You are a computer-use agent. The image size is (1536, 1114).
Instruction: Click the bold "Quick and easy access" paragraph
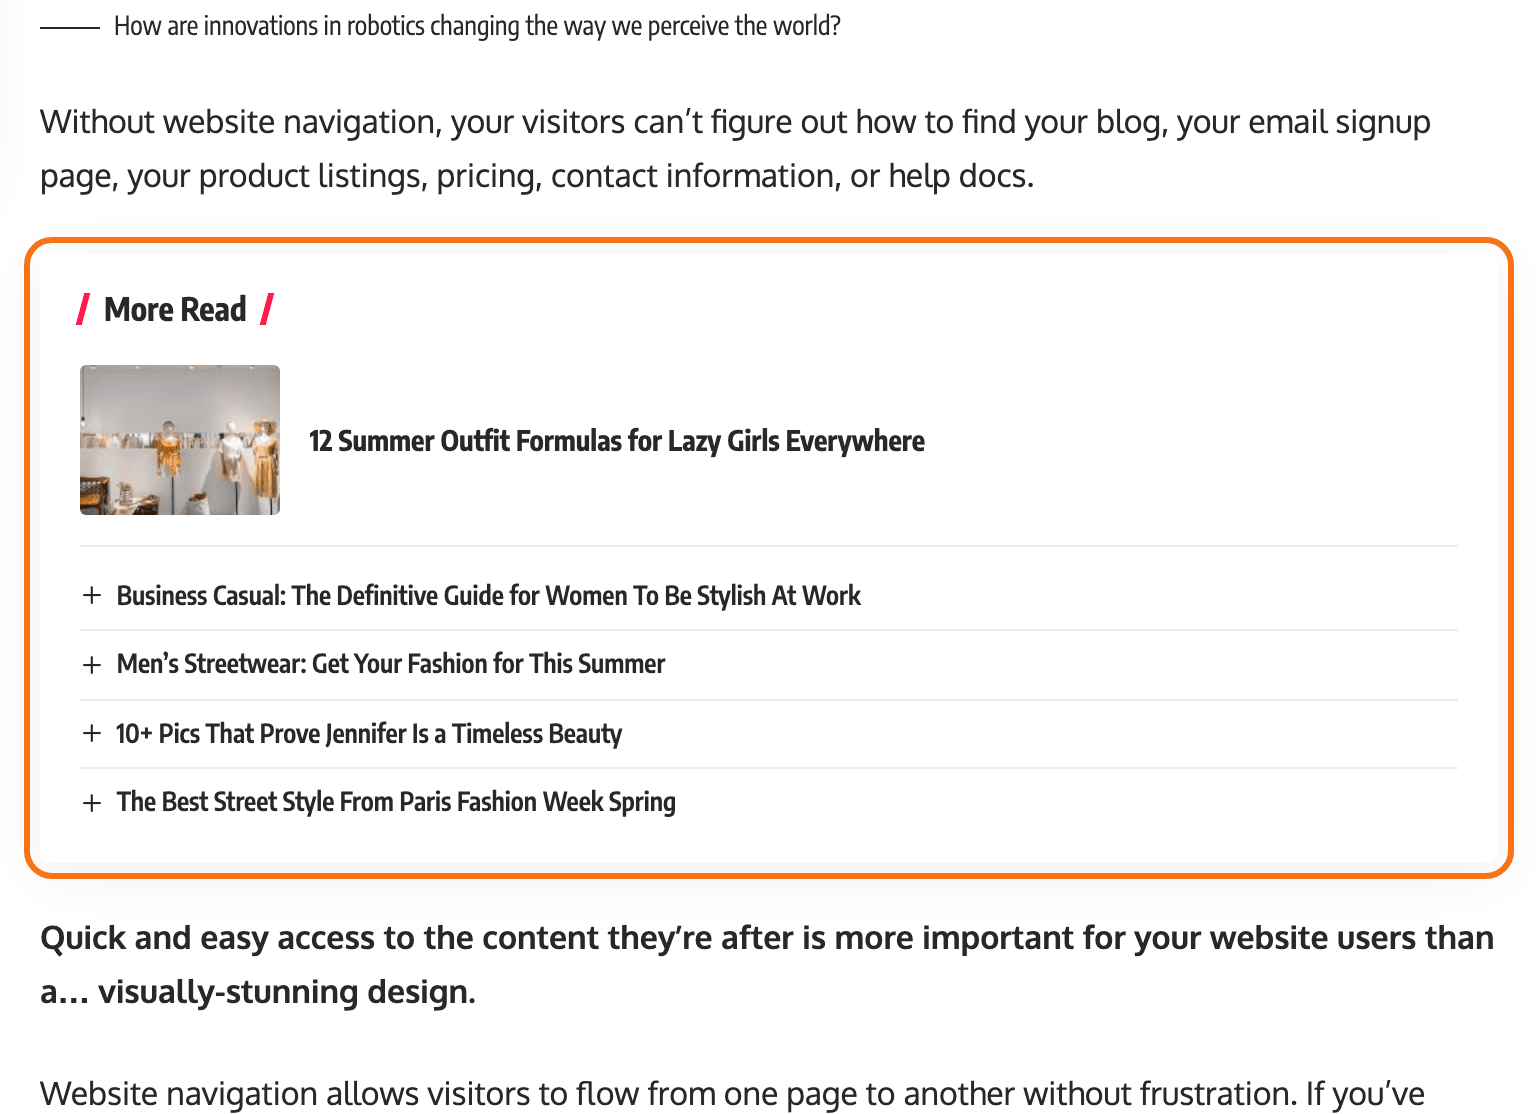[x=767, y=965]
